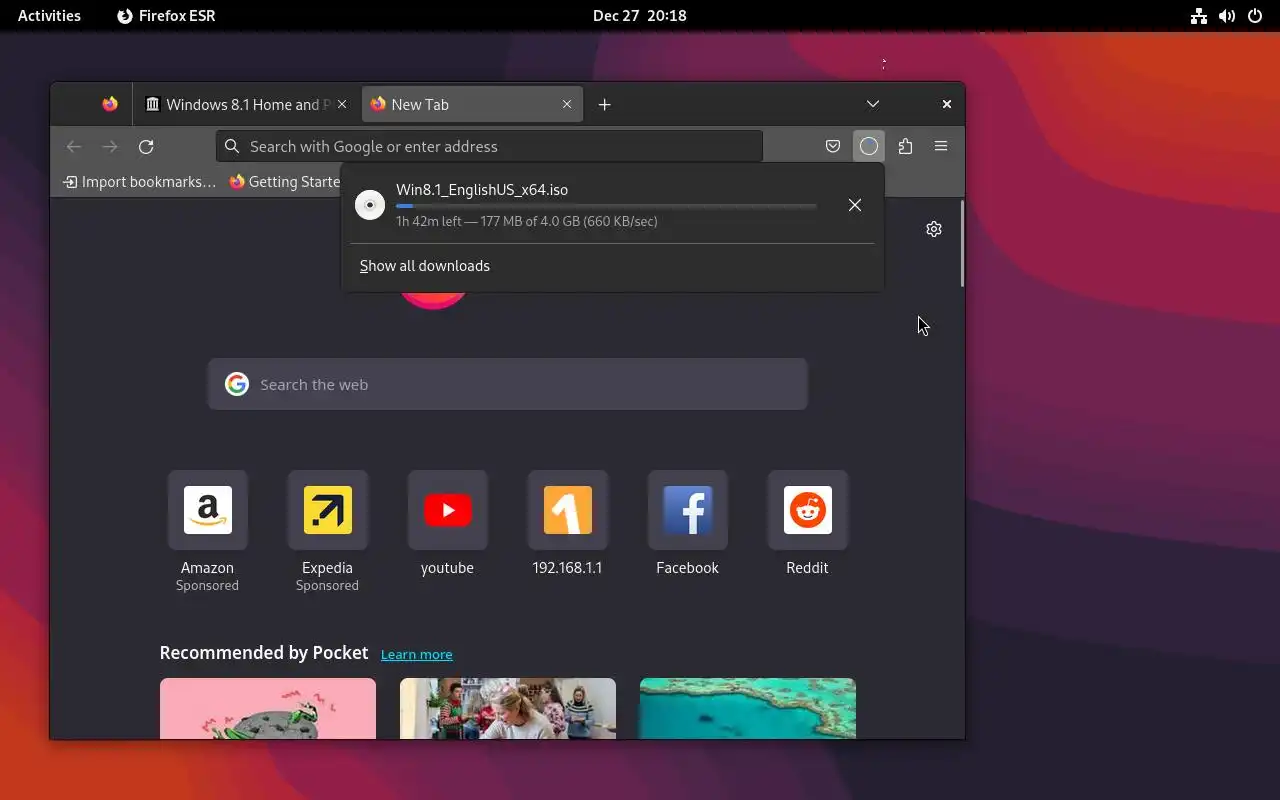Focus the address bar search field
This screenshot has height=800, width=1280.
click(x=489, y=146)
